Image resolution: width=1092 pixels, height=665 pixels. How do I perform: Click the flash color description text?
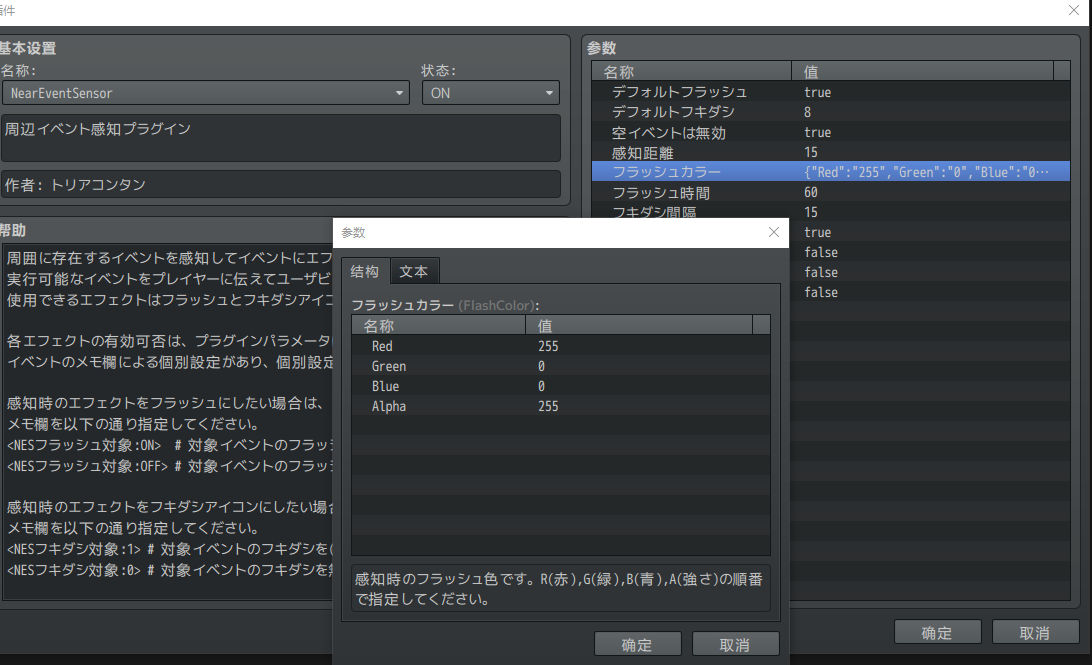point(559,588)
